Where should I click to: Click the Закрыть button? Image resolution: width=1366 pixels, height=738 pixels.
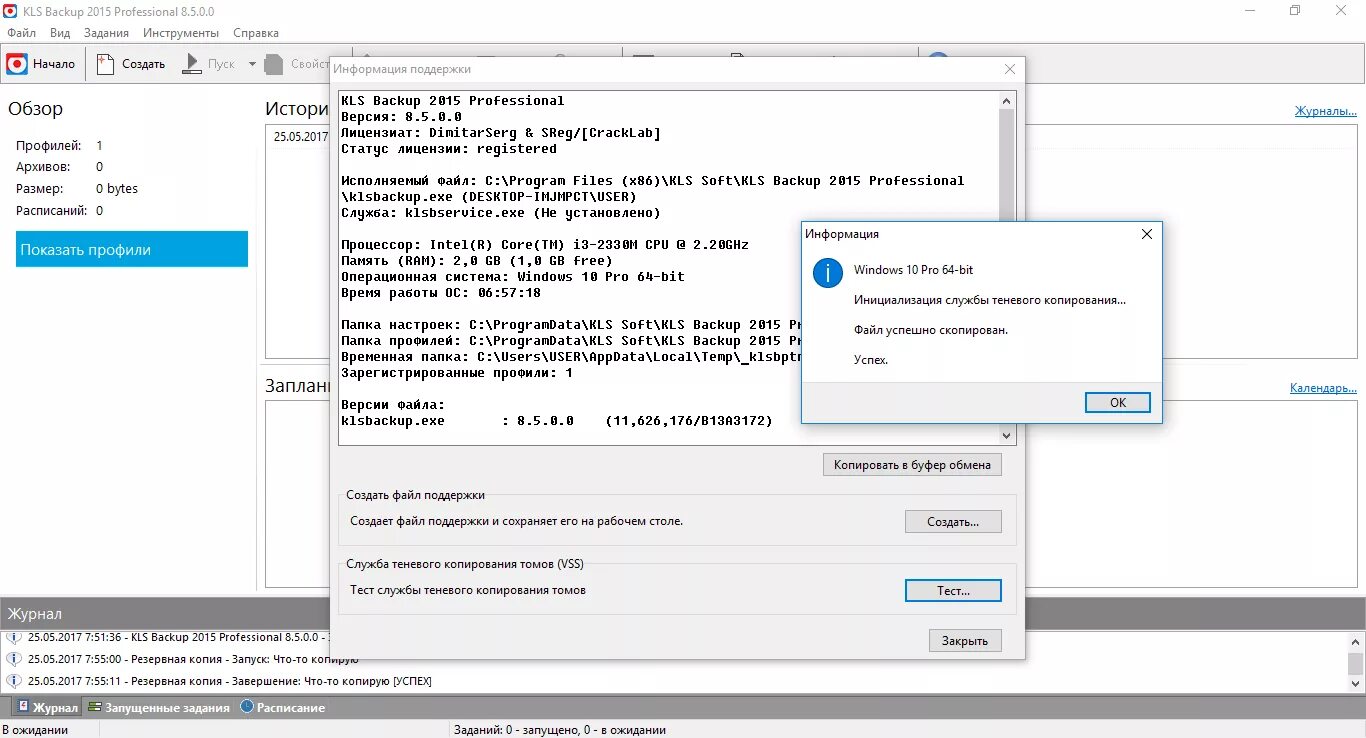tap(965, 641)
